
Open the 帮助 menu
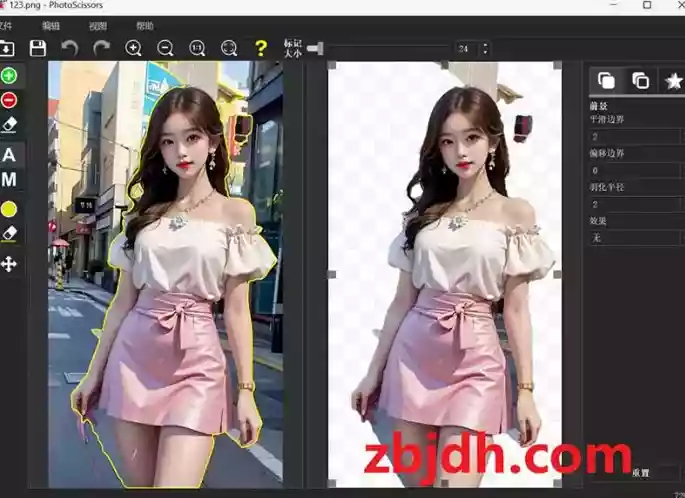coord(145,25)
